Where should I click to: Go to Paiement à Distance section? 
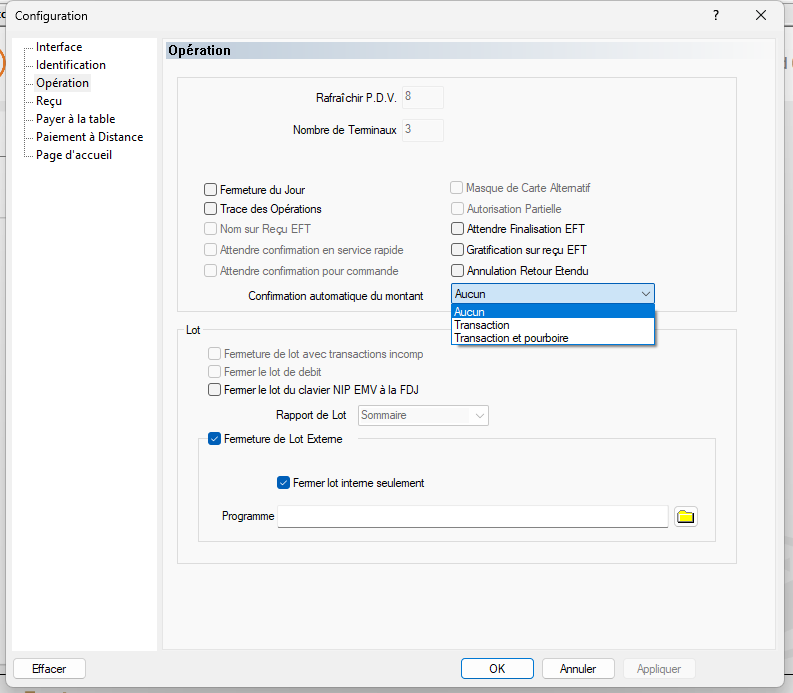(89, 137)
